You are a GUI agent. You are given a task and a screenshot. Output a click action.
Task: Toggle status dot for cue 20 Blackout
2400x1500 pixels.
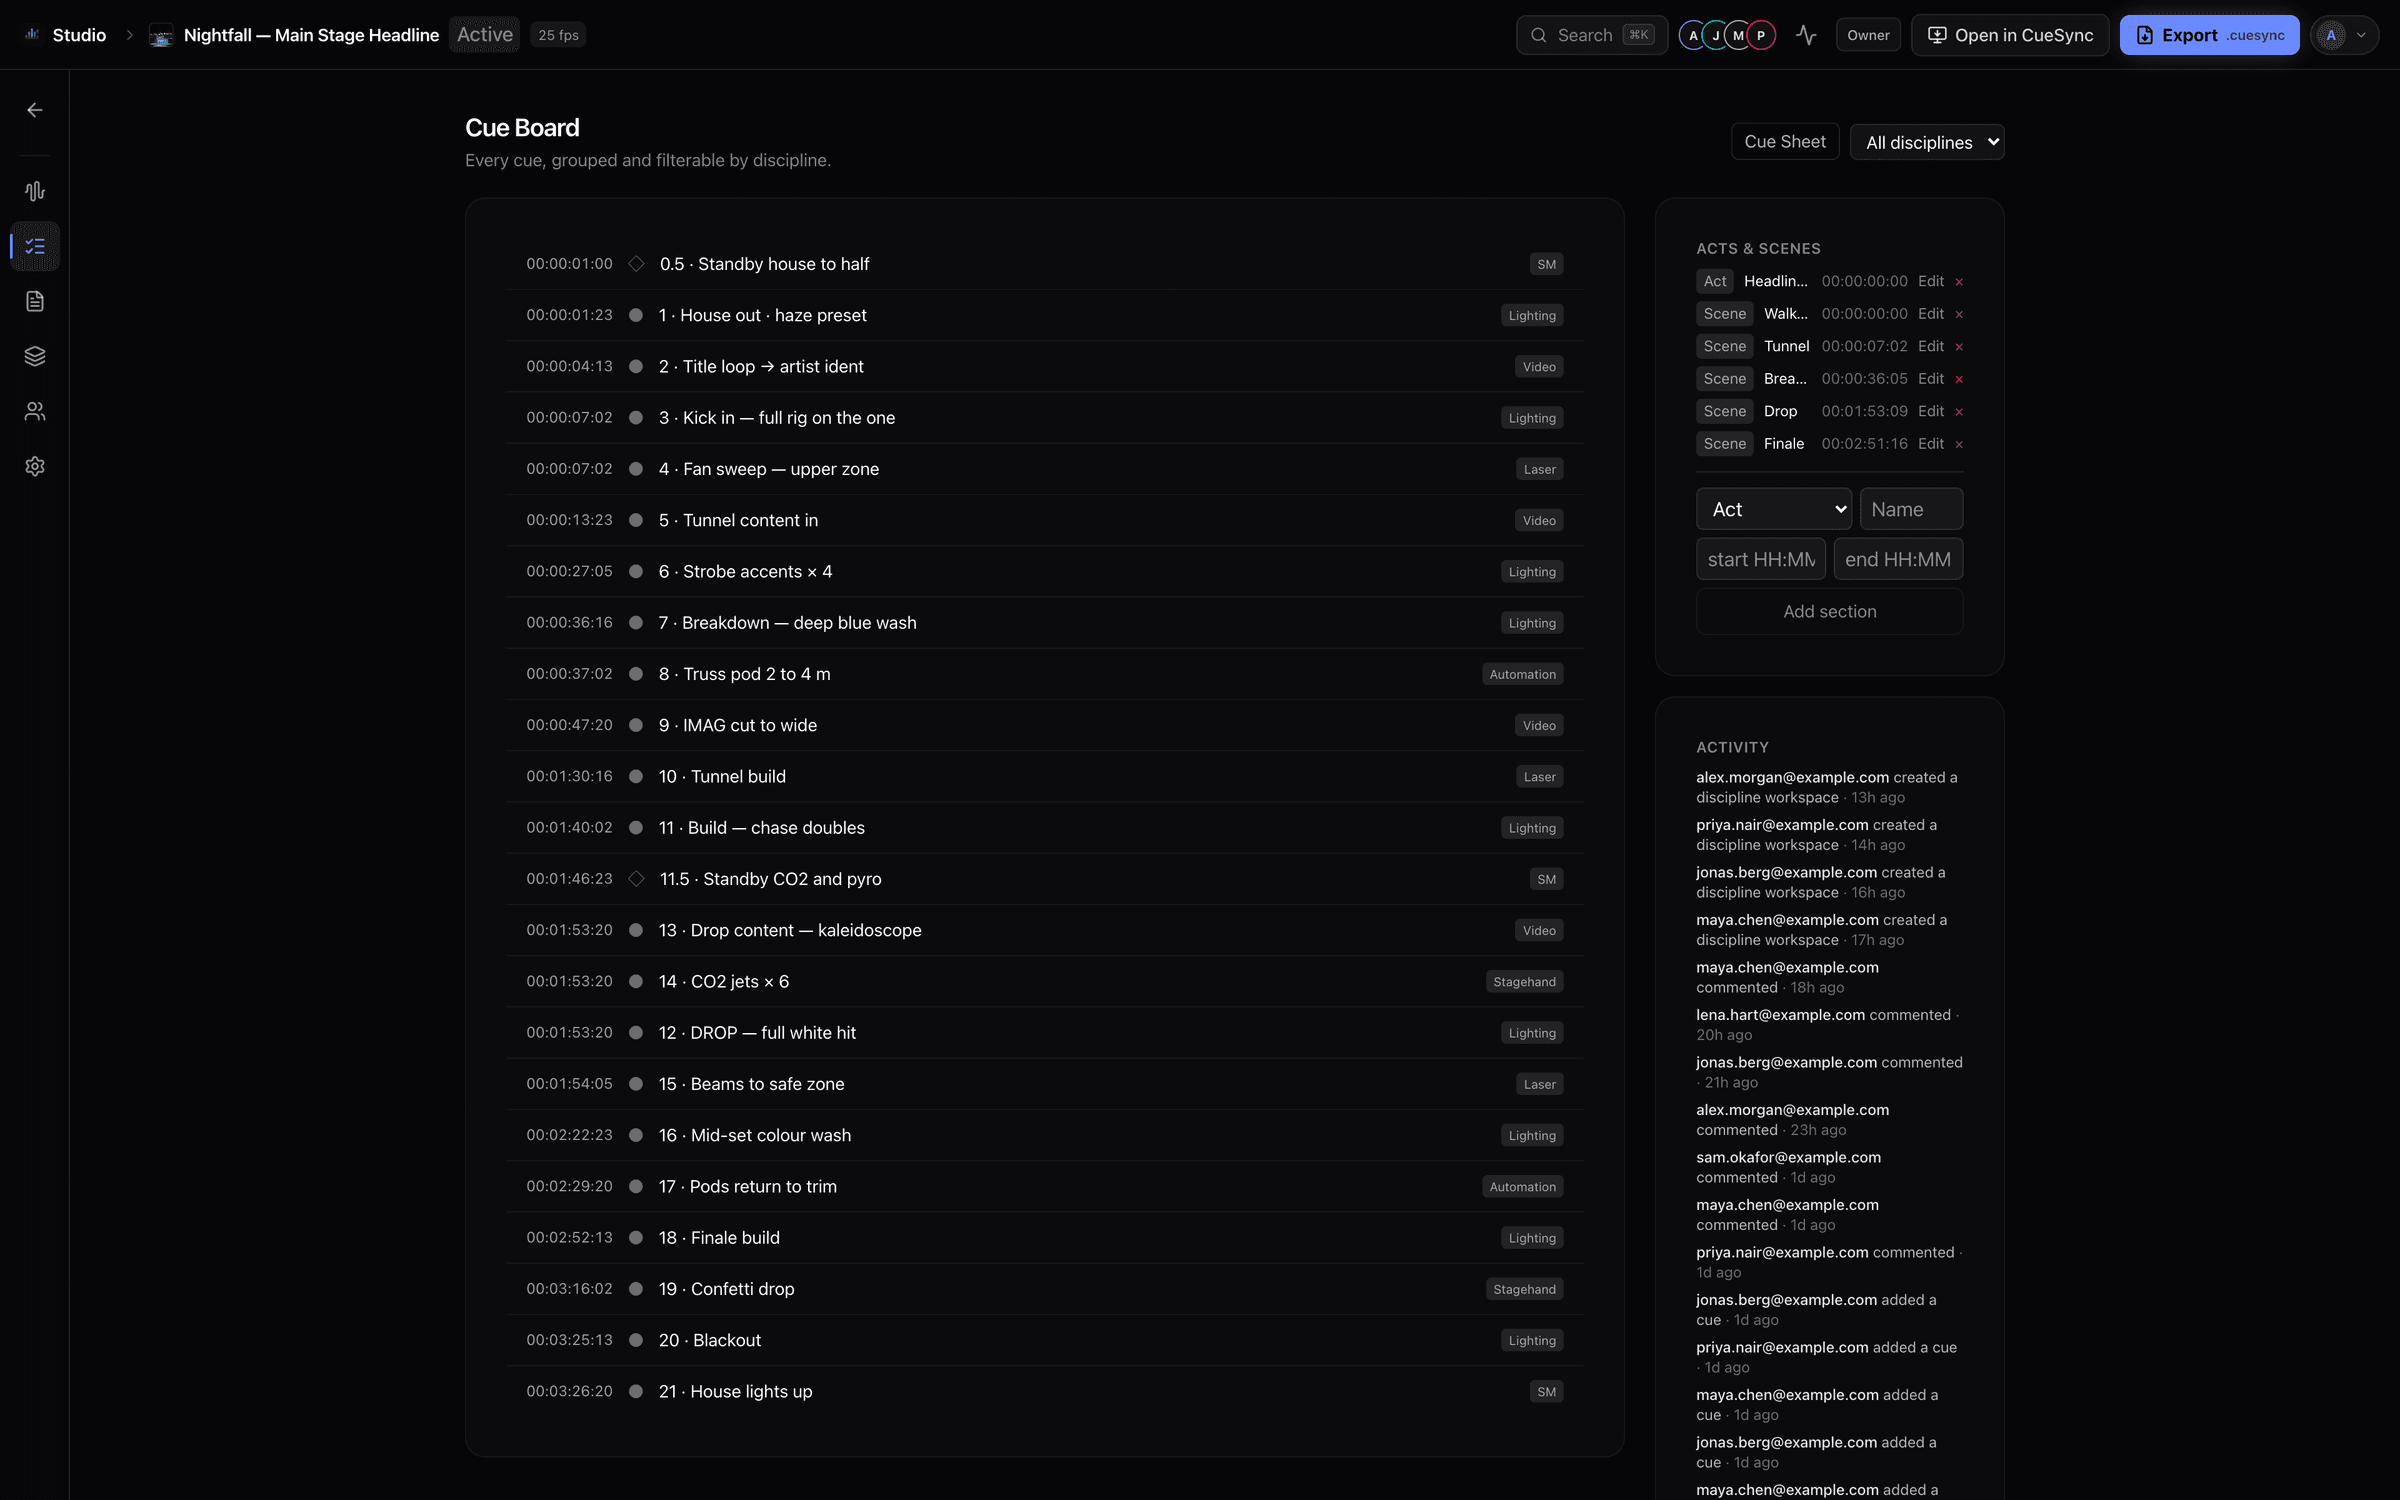click(x=635, y=1340)
